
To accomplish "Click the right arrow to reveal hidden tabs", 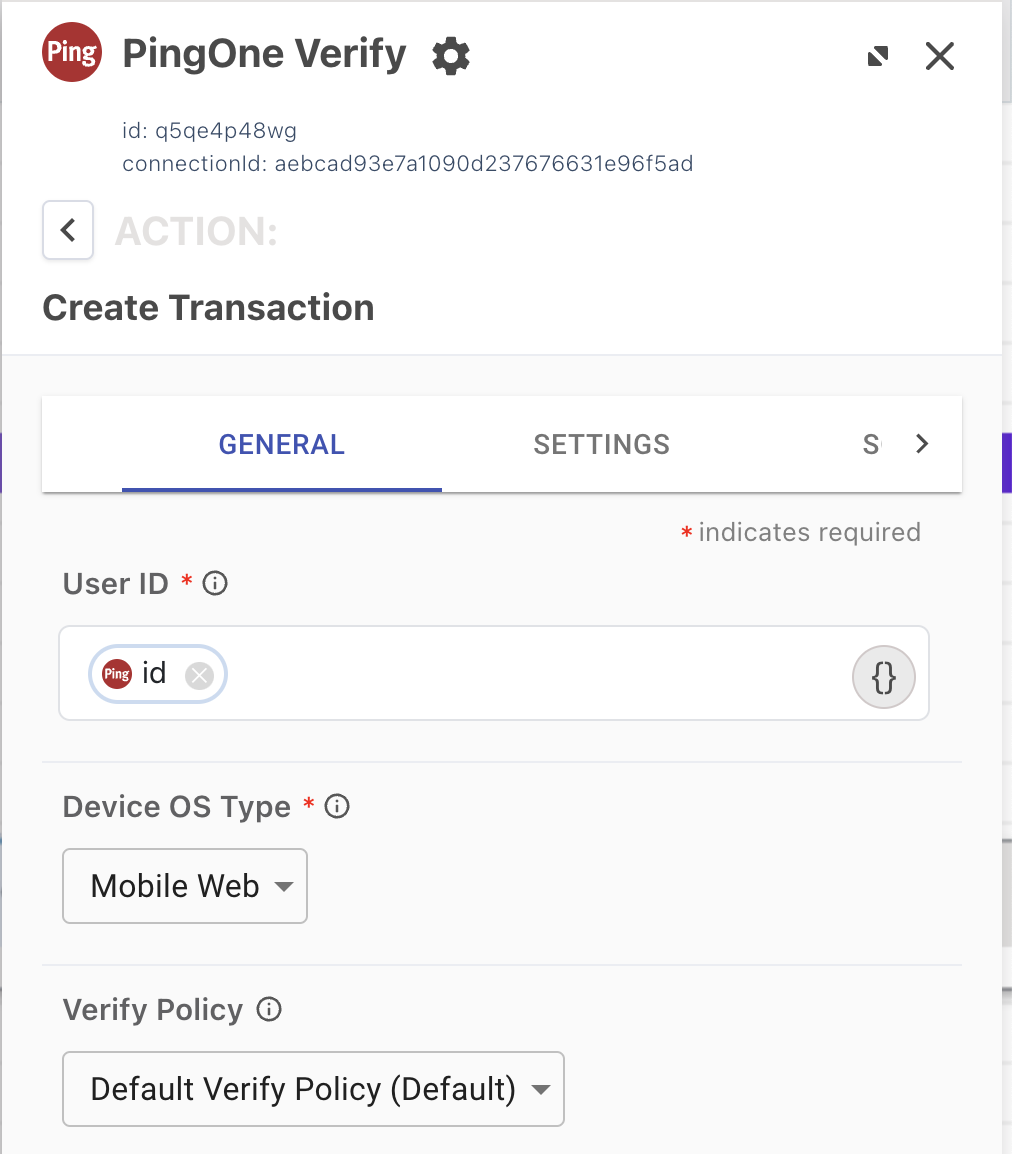I will click(922, 443).
